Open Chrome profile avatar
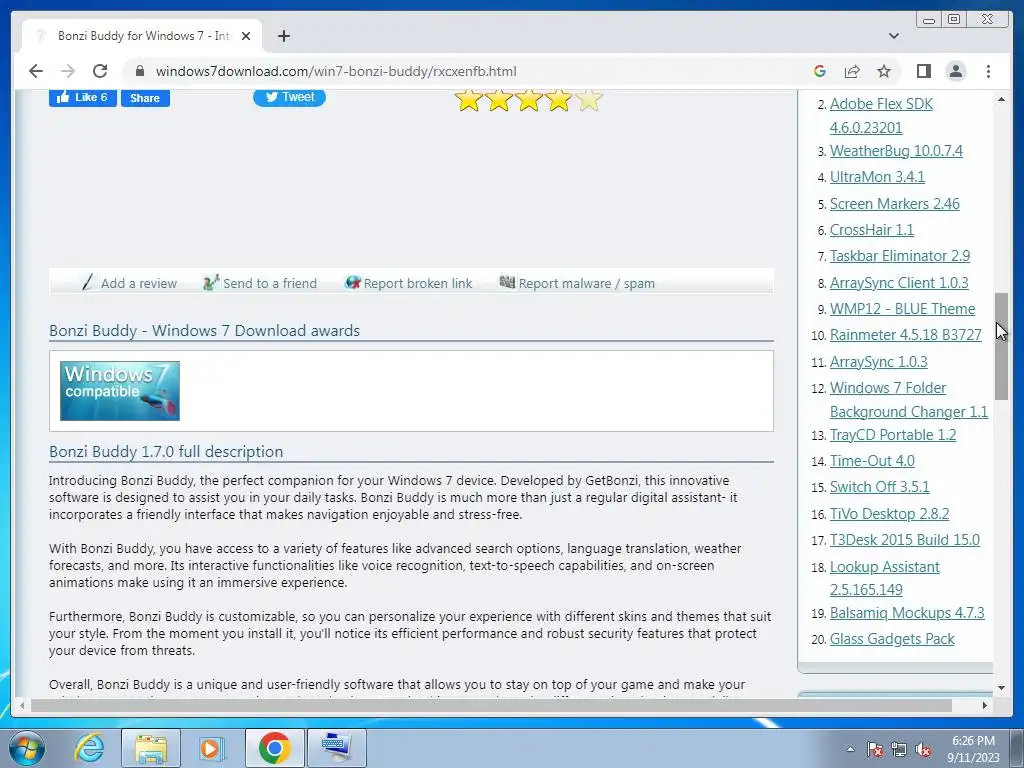 955,71
